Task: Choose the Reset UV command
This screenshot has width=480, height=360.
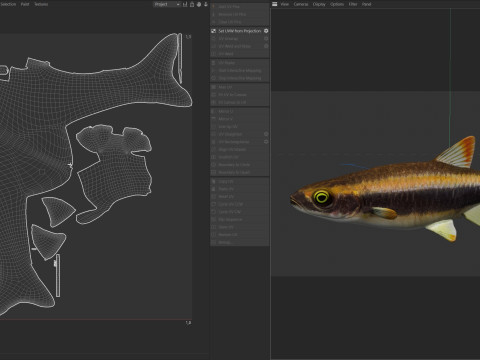Action: click(240, 197)
